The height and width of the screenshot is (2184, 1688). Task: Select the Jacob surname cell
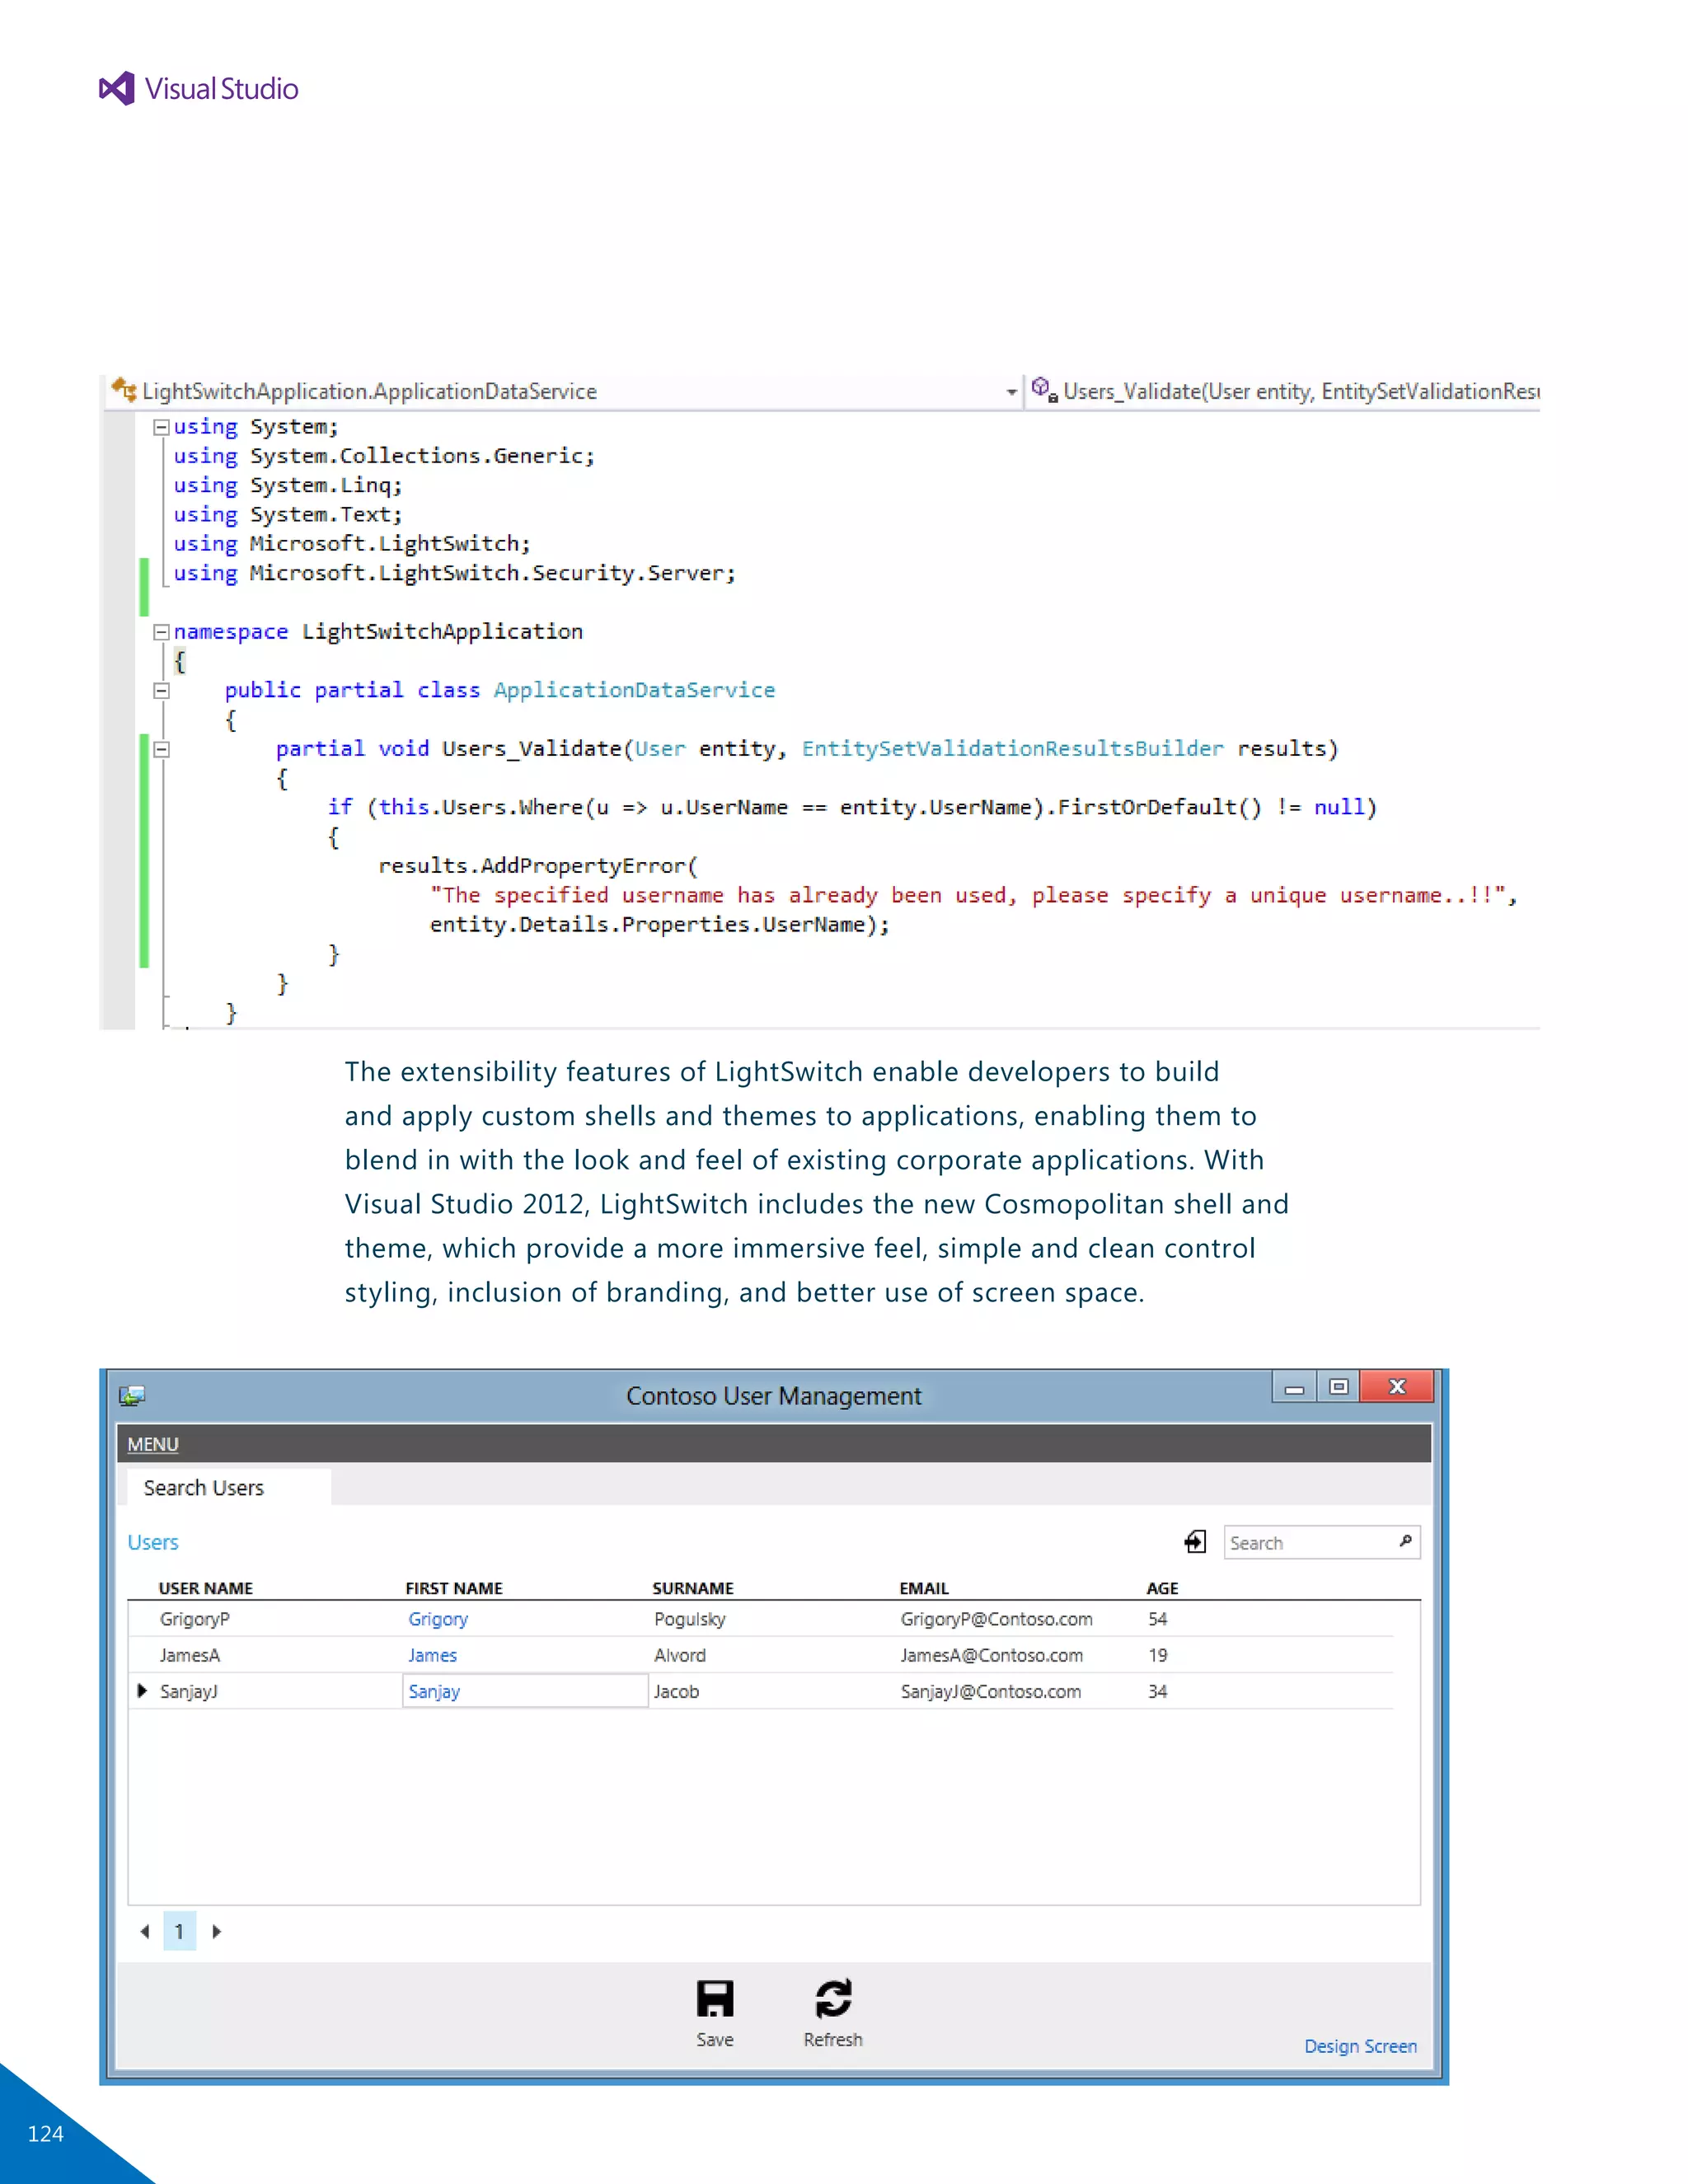[677, 1691]
